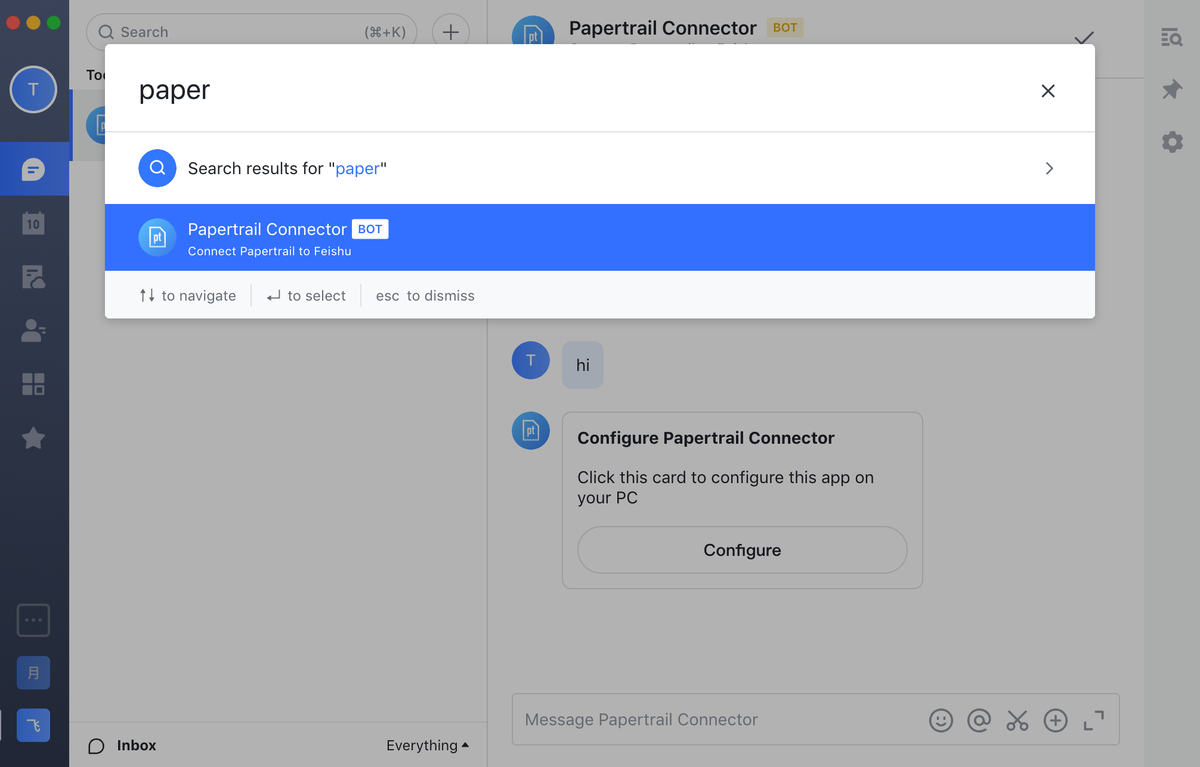Open the pinned messages icon
The image size is (1200, 767).
coord(1172,90)
